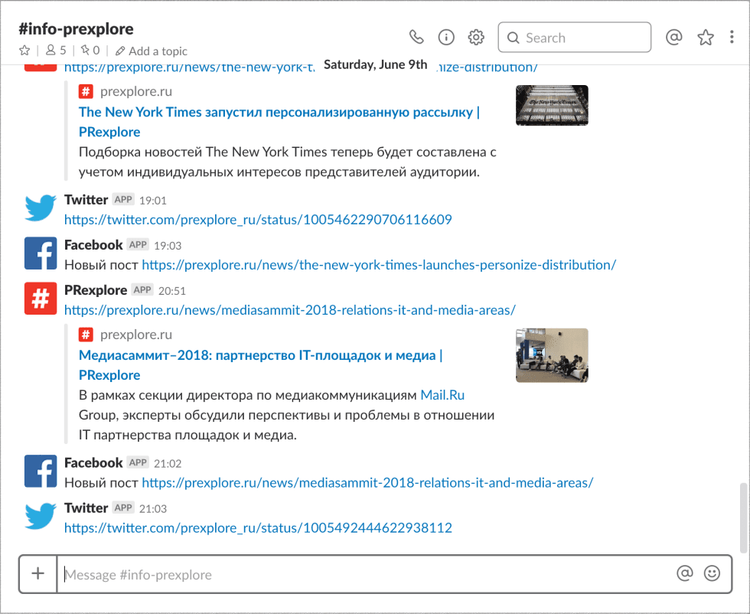Click the Facebook sender name at 19:03
This screenshot has height=614, width=750.
93,245
